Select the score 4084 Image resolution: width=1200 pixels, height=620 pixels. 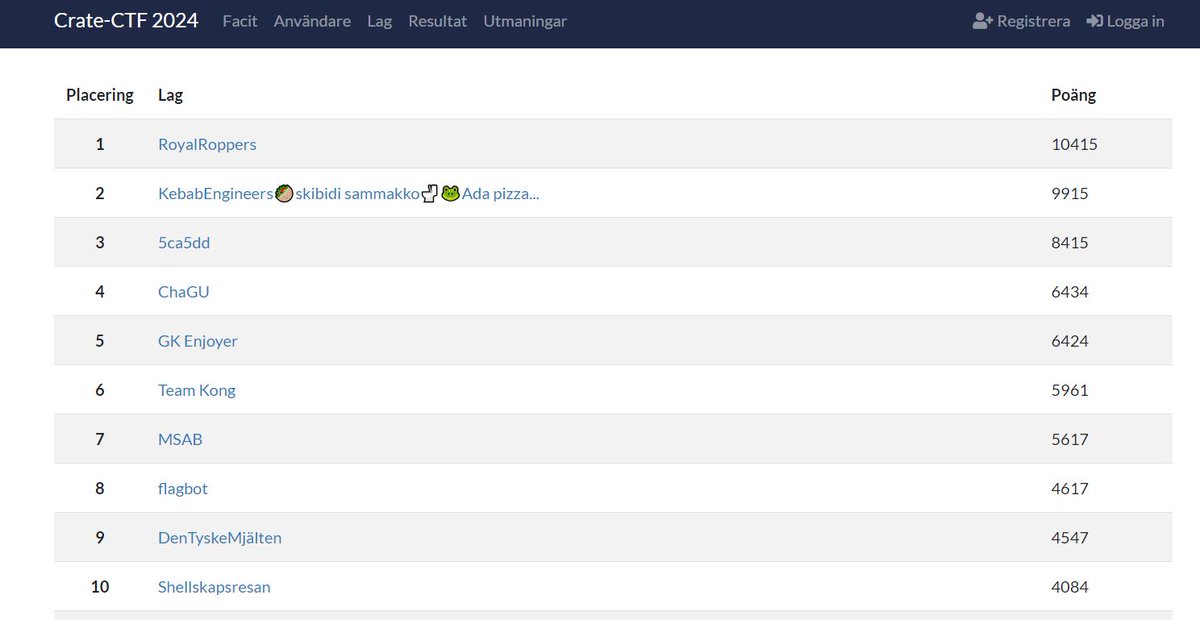point(1070,587)
